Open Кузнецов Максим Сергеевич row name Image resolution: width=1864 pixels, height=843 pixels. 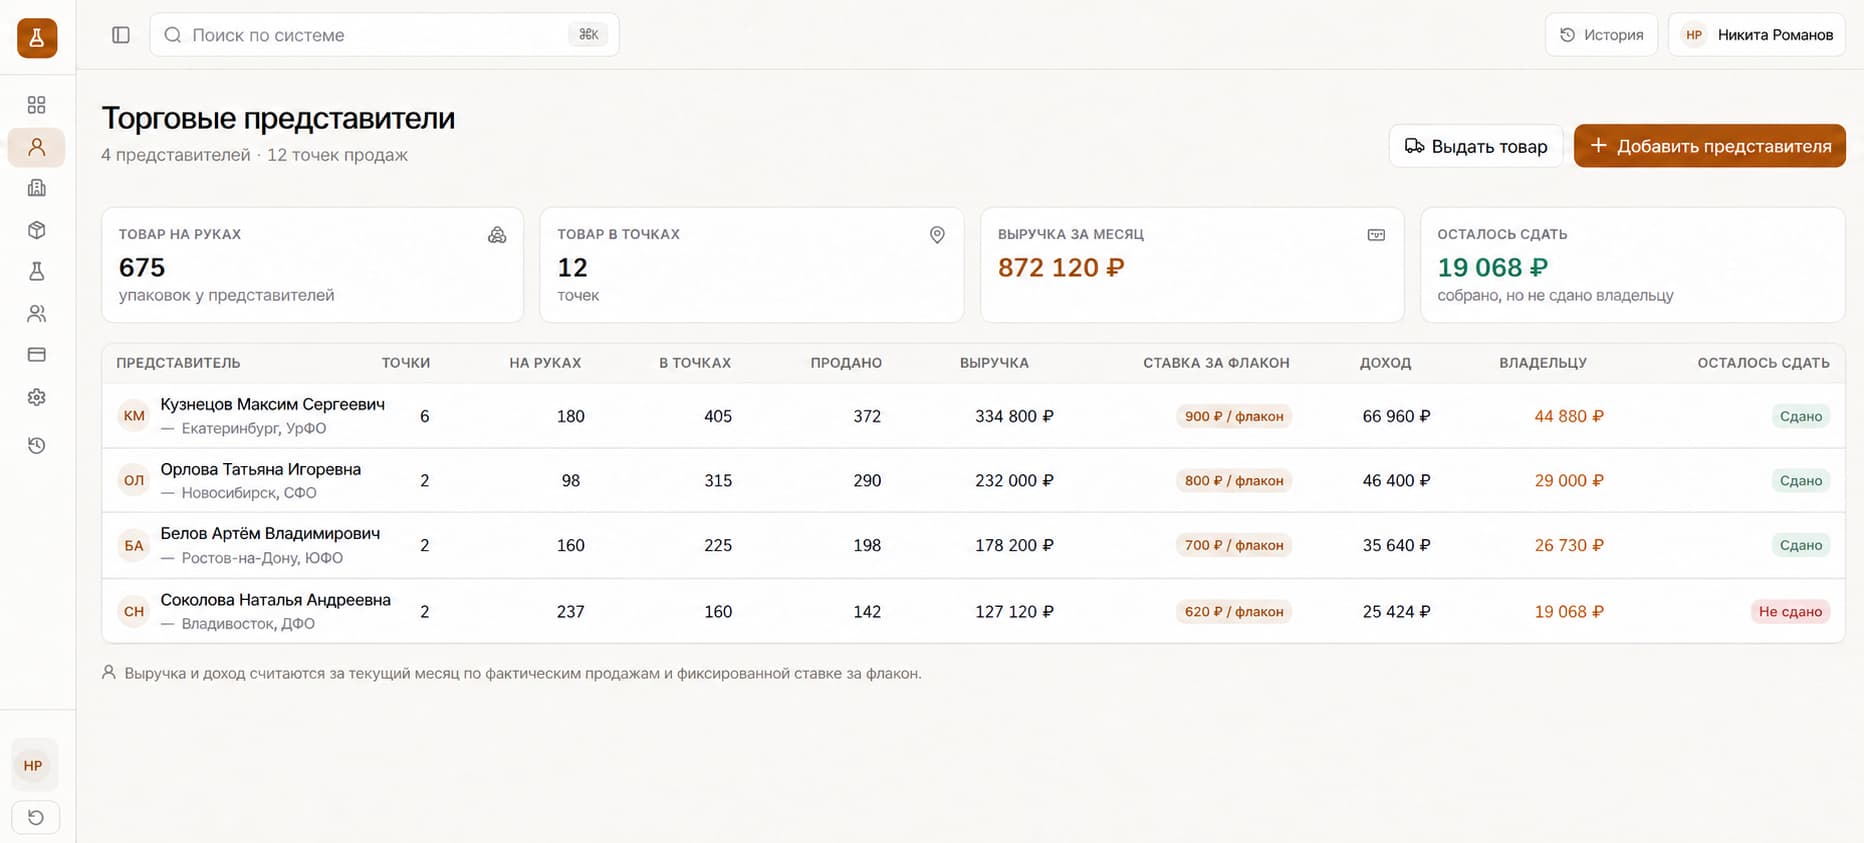click(273, 404)
